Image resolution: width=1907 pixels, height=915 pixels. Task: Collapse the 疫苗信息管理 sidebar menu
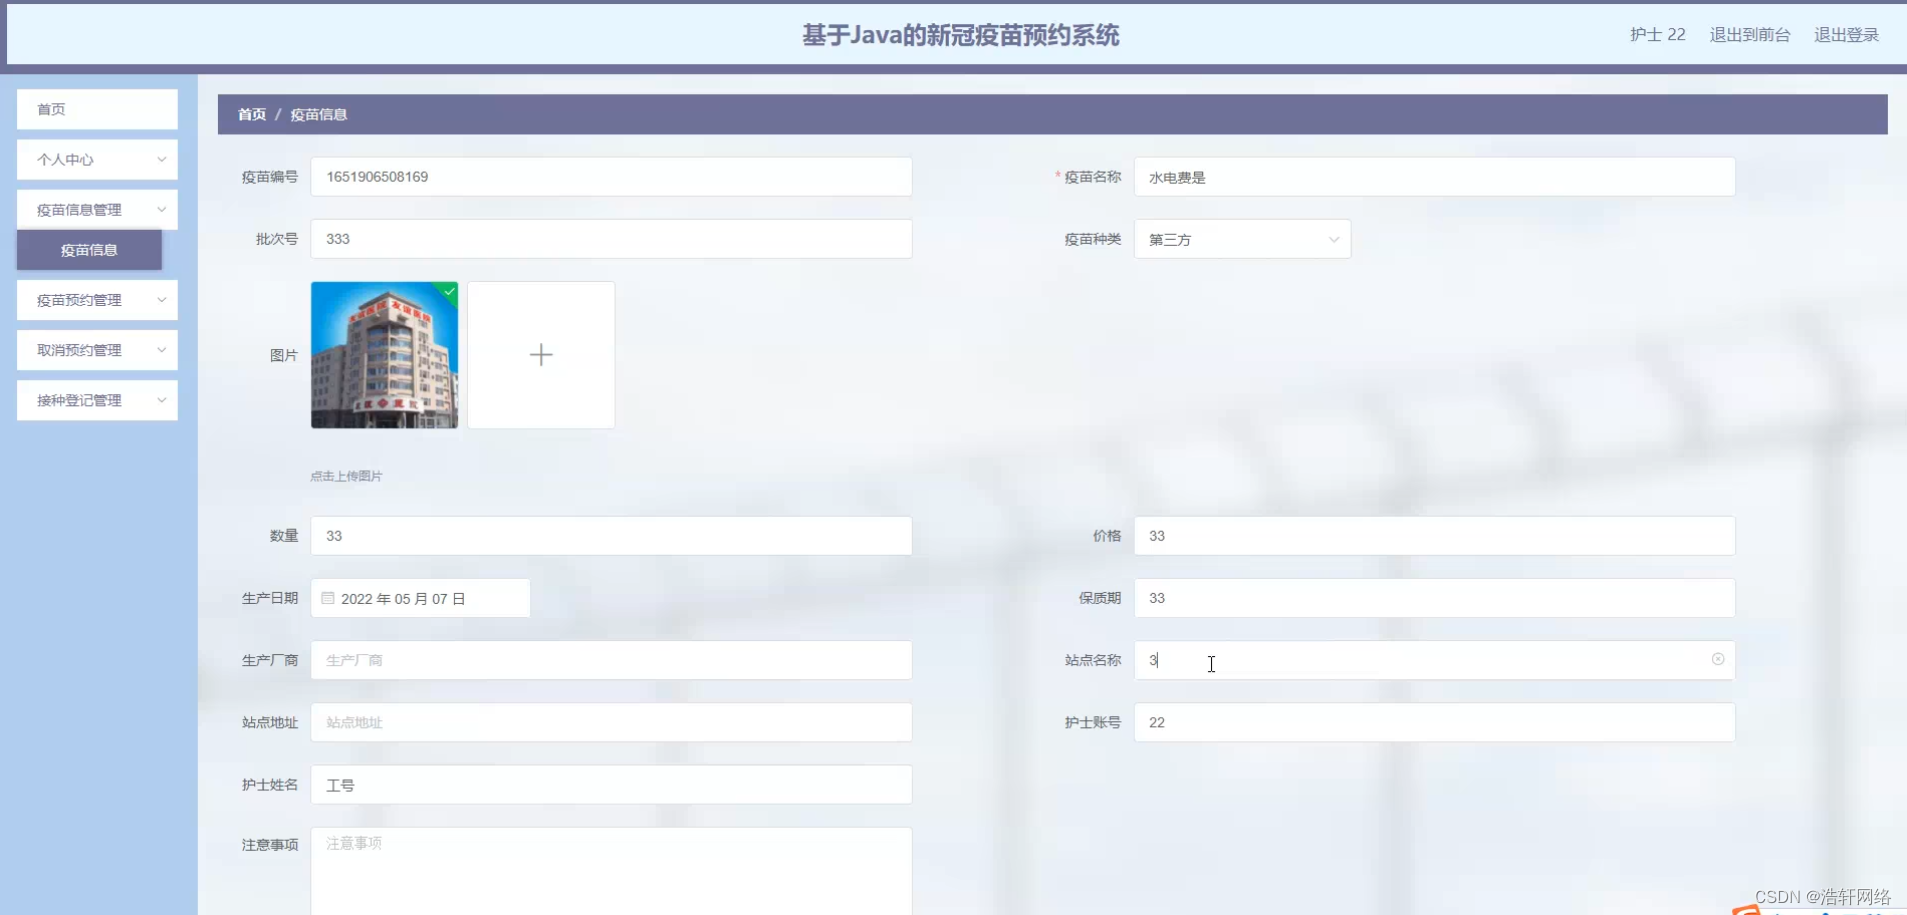[97, 209]
